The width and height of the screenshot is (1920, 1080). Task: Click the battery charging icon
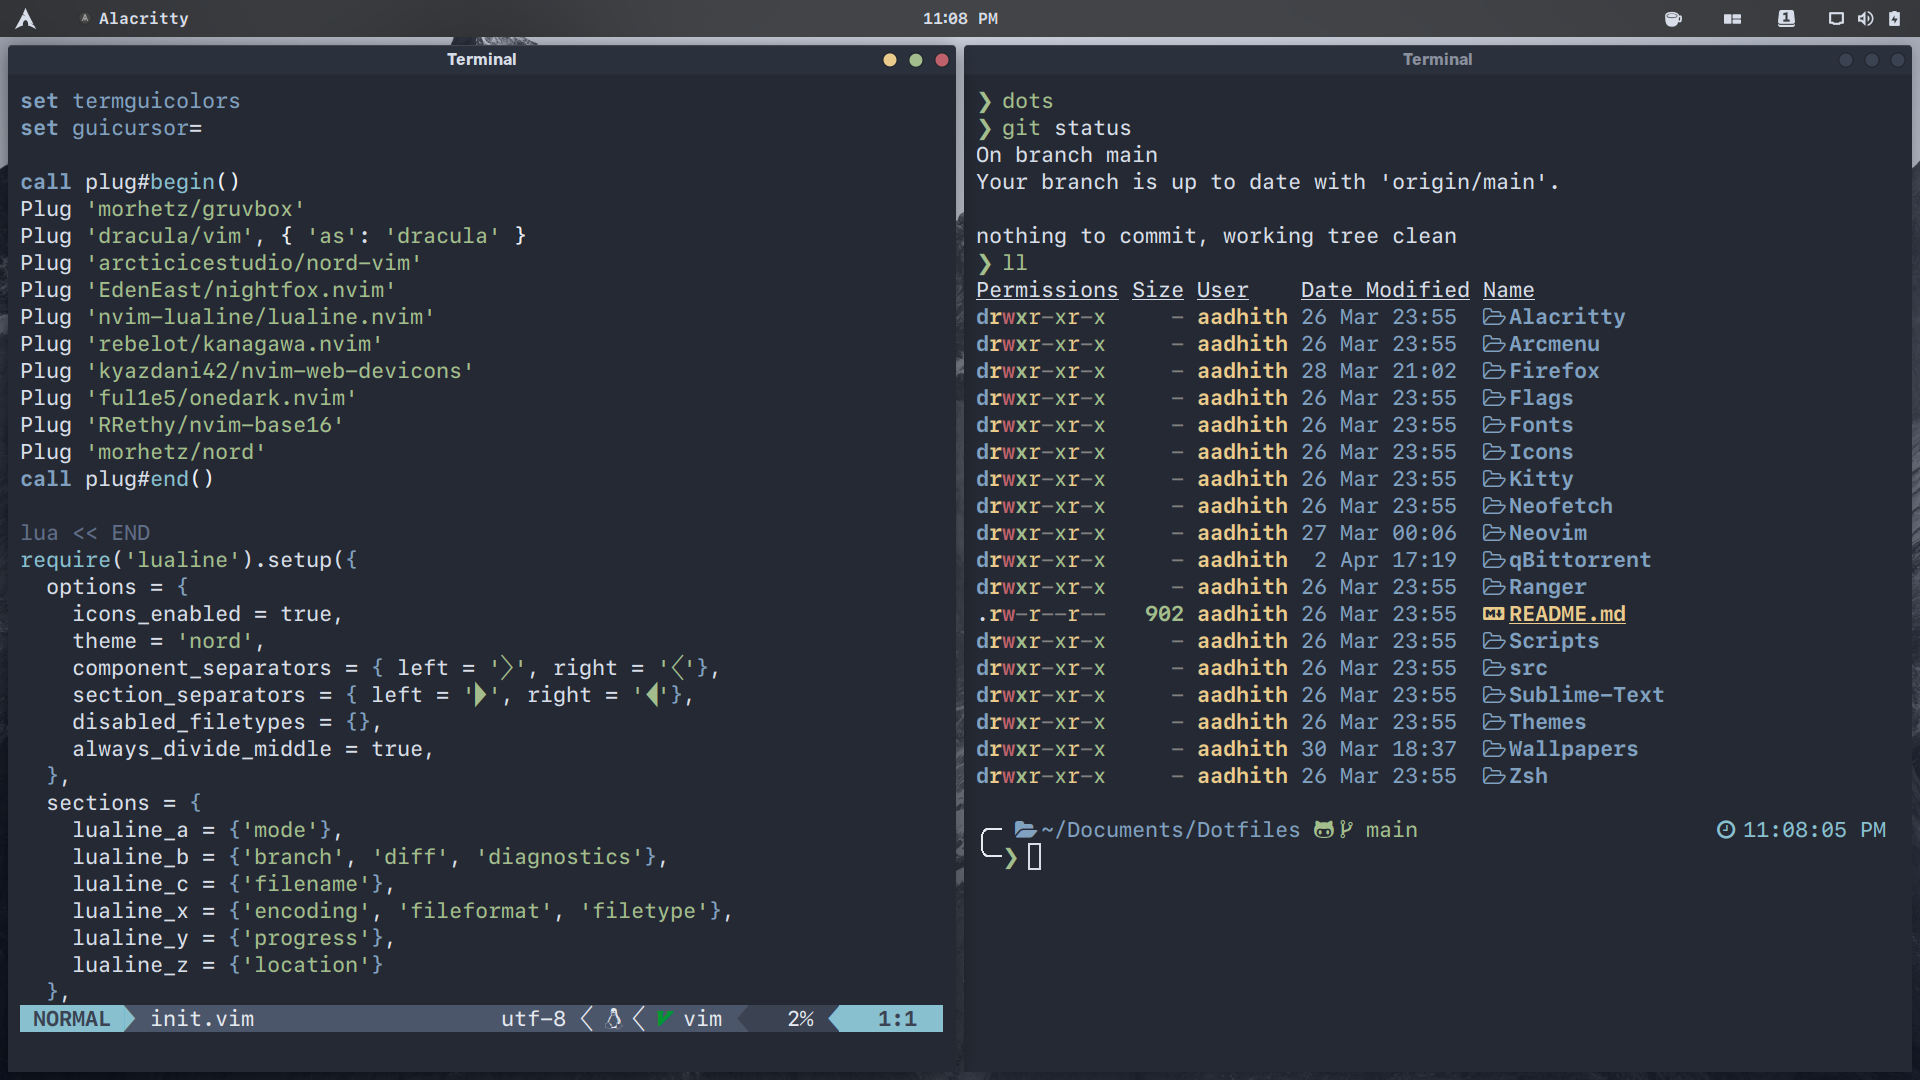pos(1894,18)
